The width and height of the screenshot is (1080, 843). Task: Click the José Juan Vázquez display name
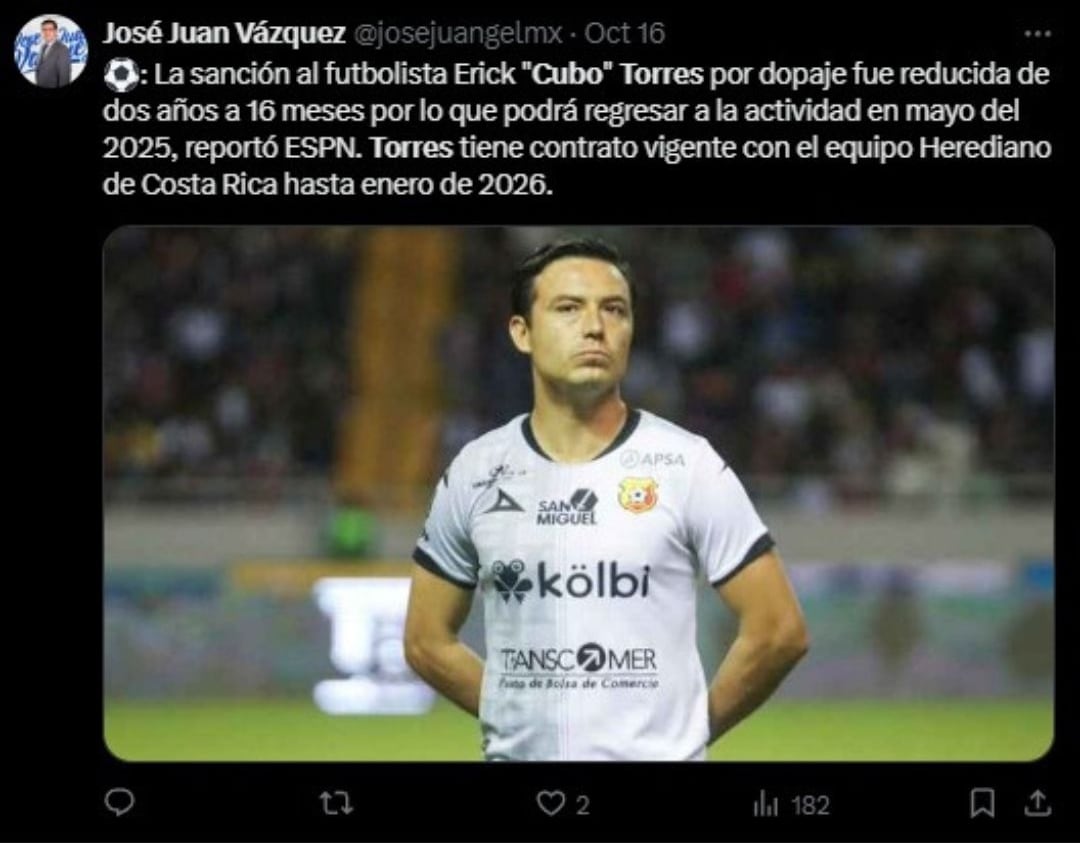224,33
